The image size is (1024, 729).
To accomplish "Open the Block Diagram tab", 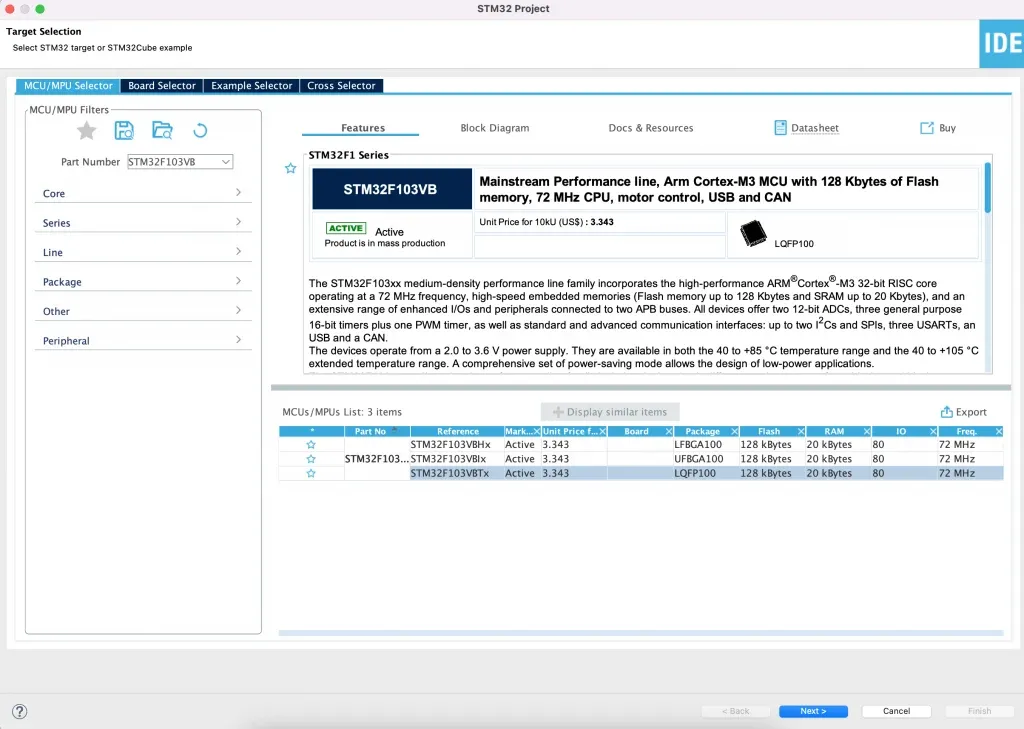I will 494,128.
